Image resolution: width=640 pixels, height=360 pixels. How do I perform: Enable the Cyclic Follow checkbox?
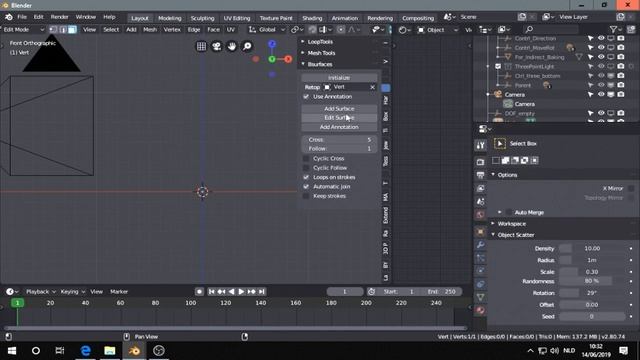(306, 168)
